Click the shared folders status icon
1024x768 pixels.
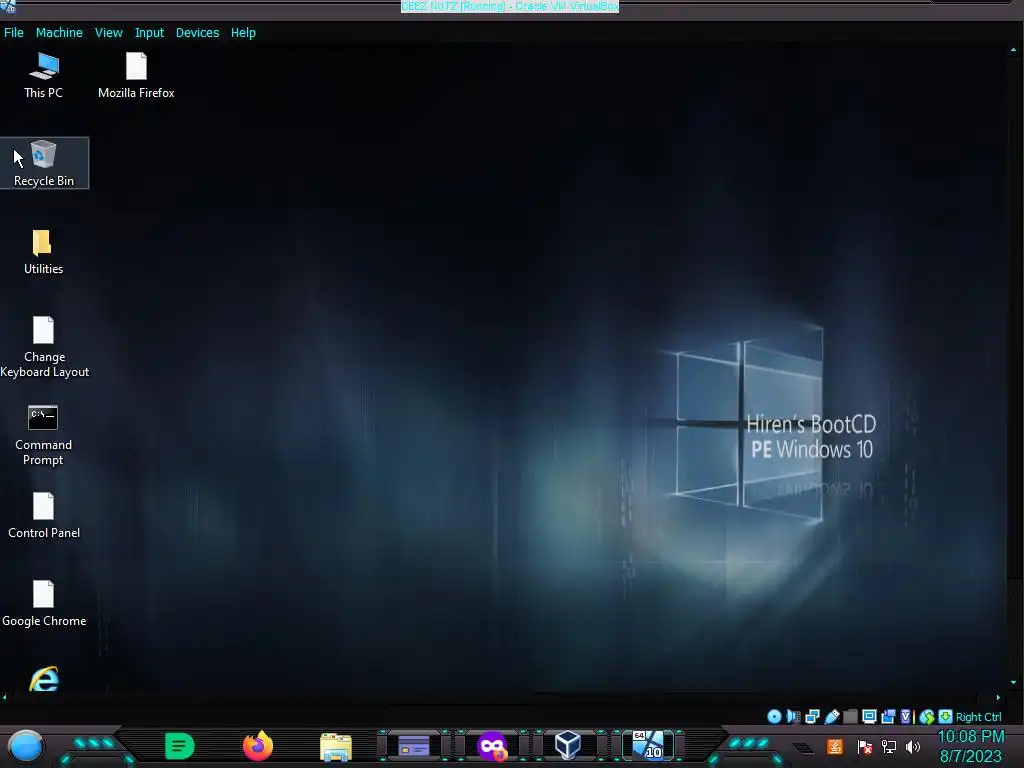click(850, 717)
